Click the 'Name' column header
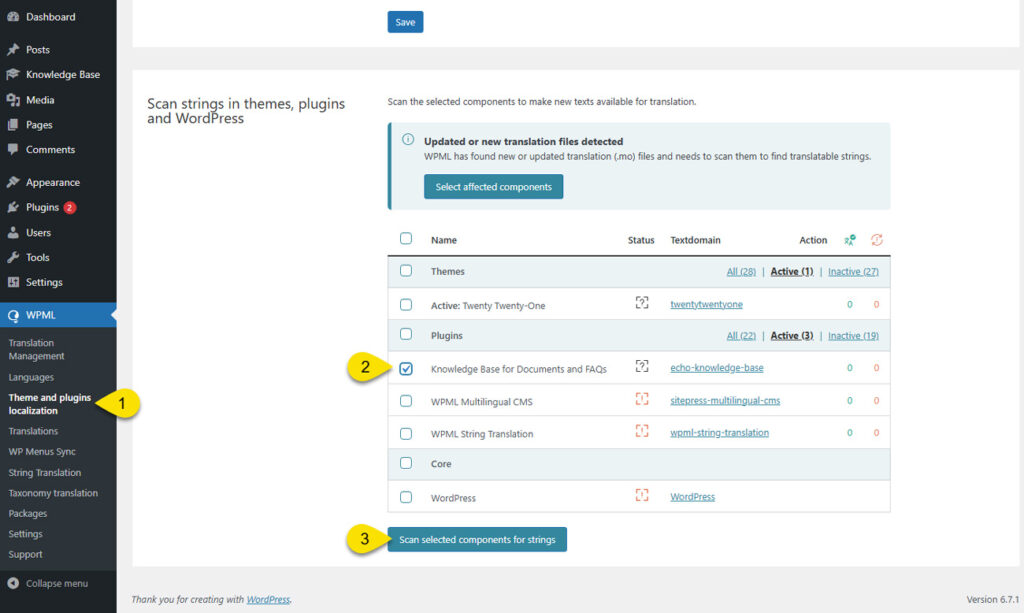 [443, 240]
